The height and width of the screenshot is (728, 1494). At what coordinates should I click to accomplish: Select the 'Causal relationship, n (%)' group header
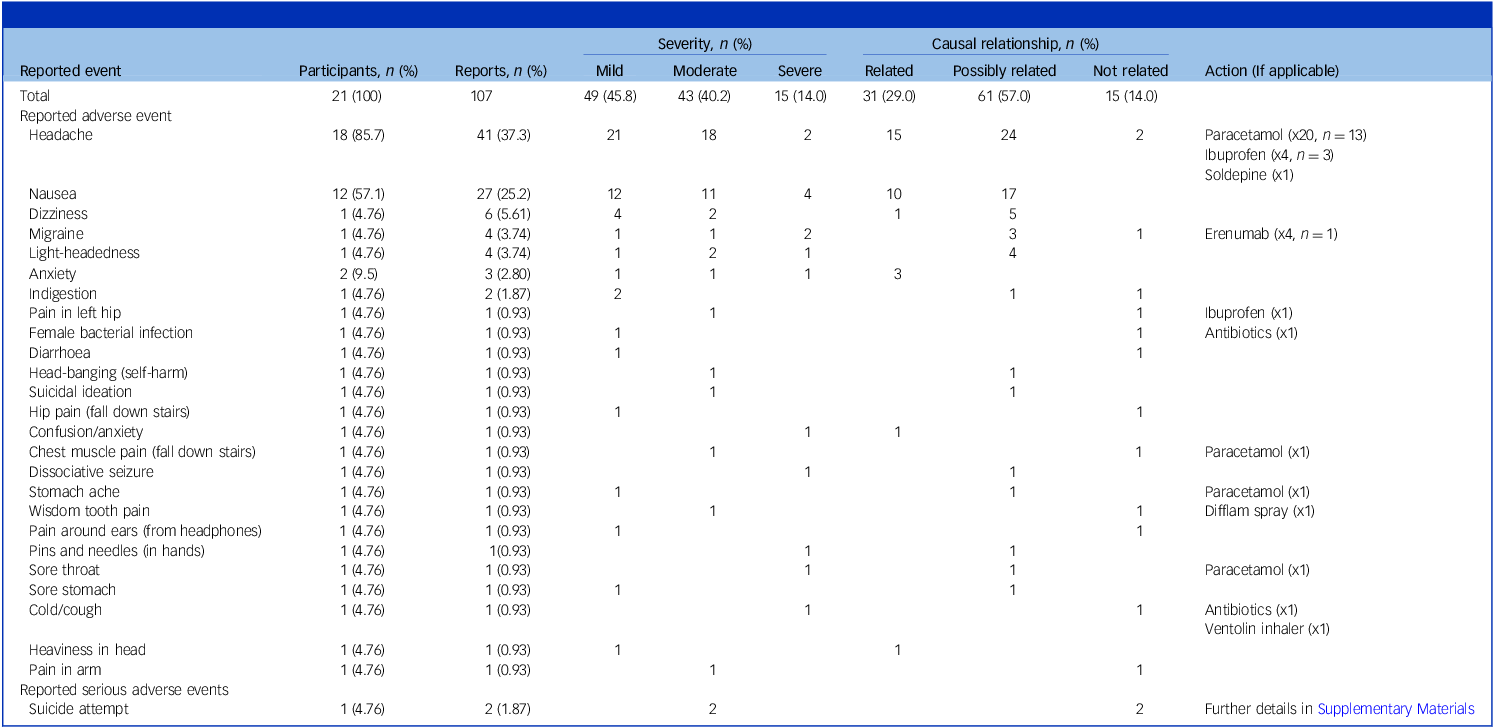tap(1015, 45)
